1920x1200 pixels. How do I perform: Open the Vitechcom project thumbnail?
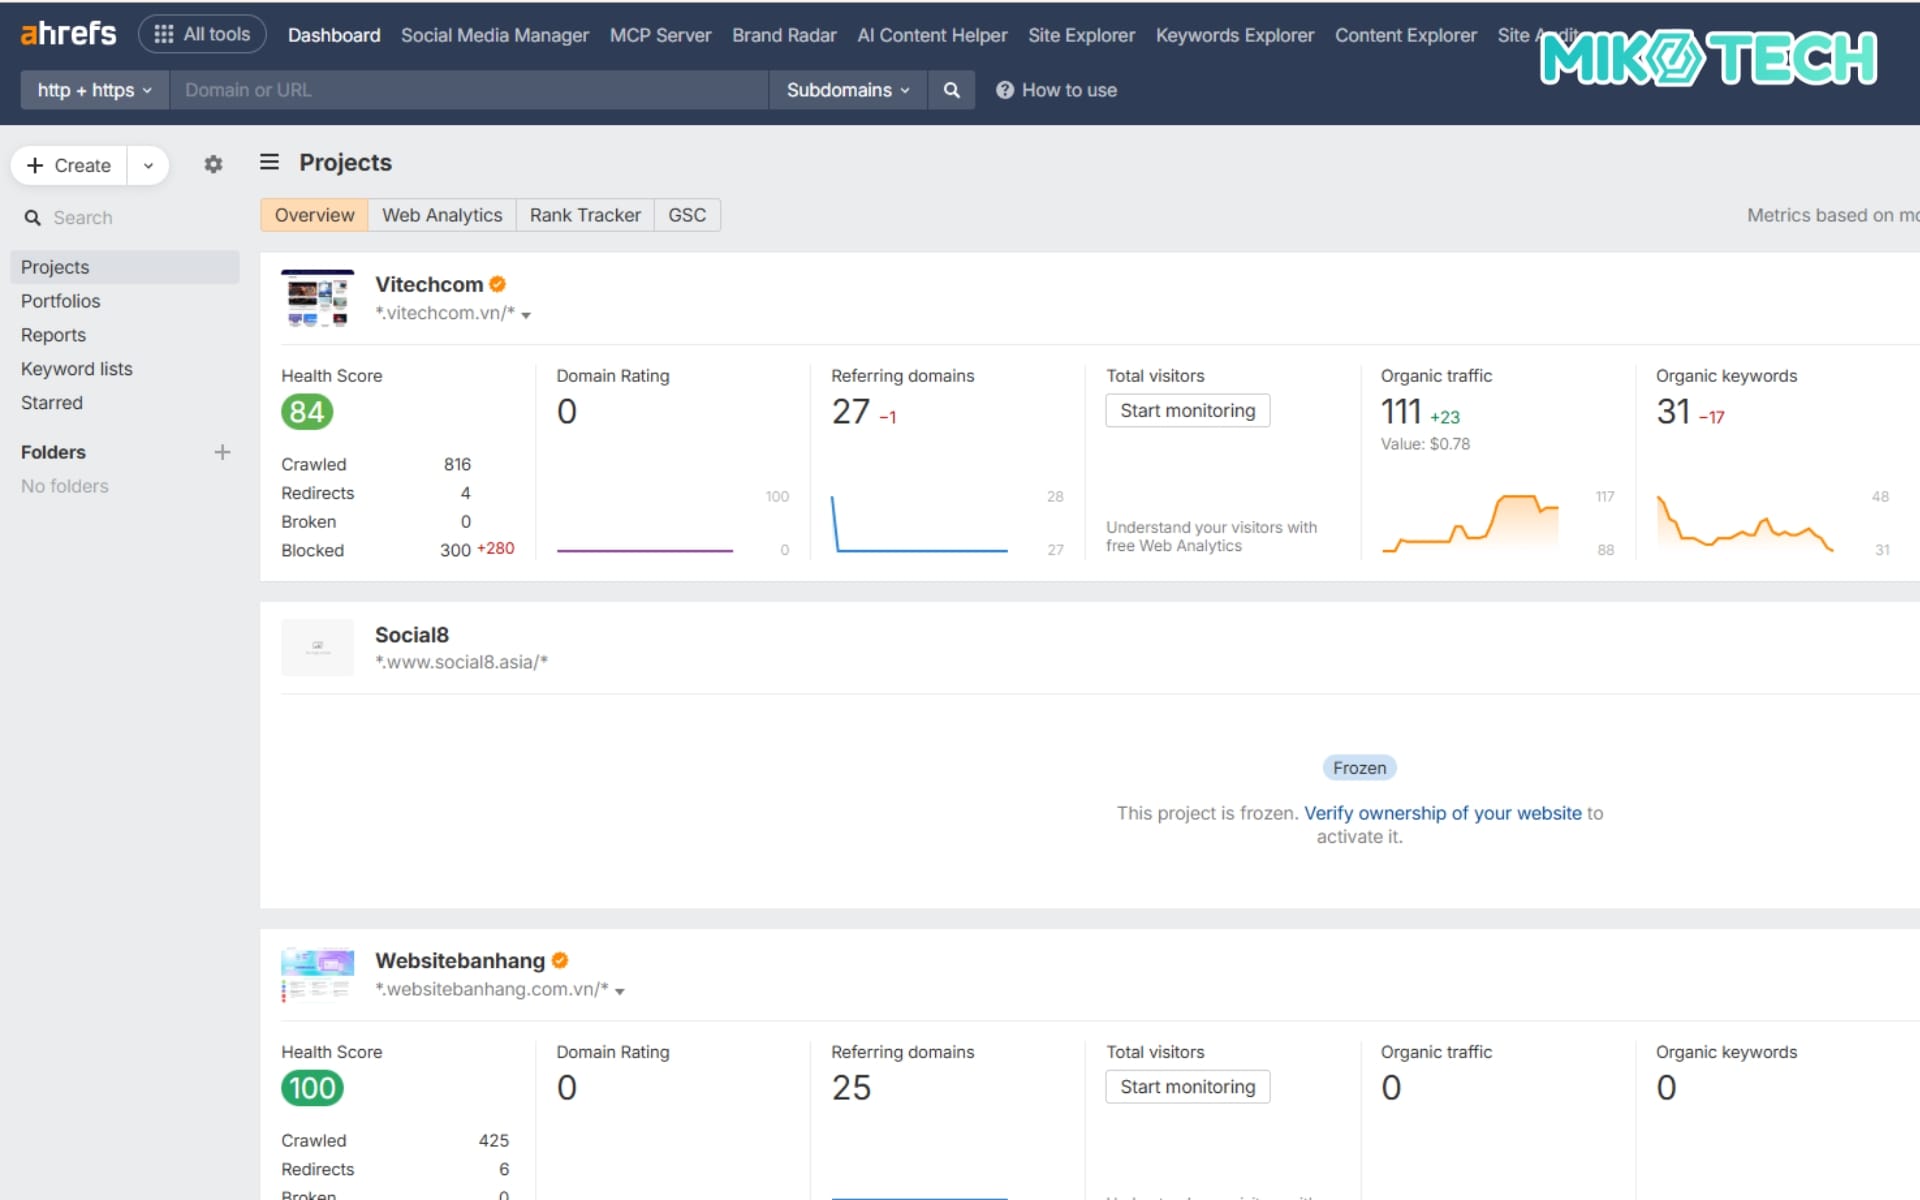(317, 298)
